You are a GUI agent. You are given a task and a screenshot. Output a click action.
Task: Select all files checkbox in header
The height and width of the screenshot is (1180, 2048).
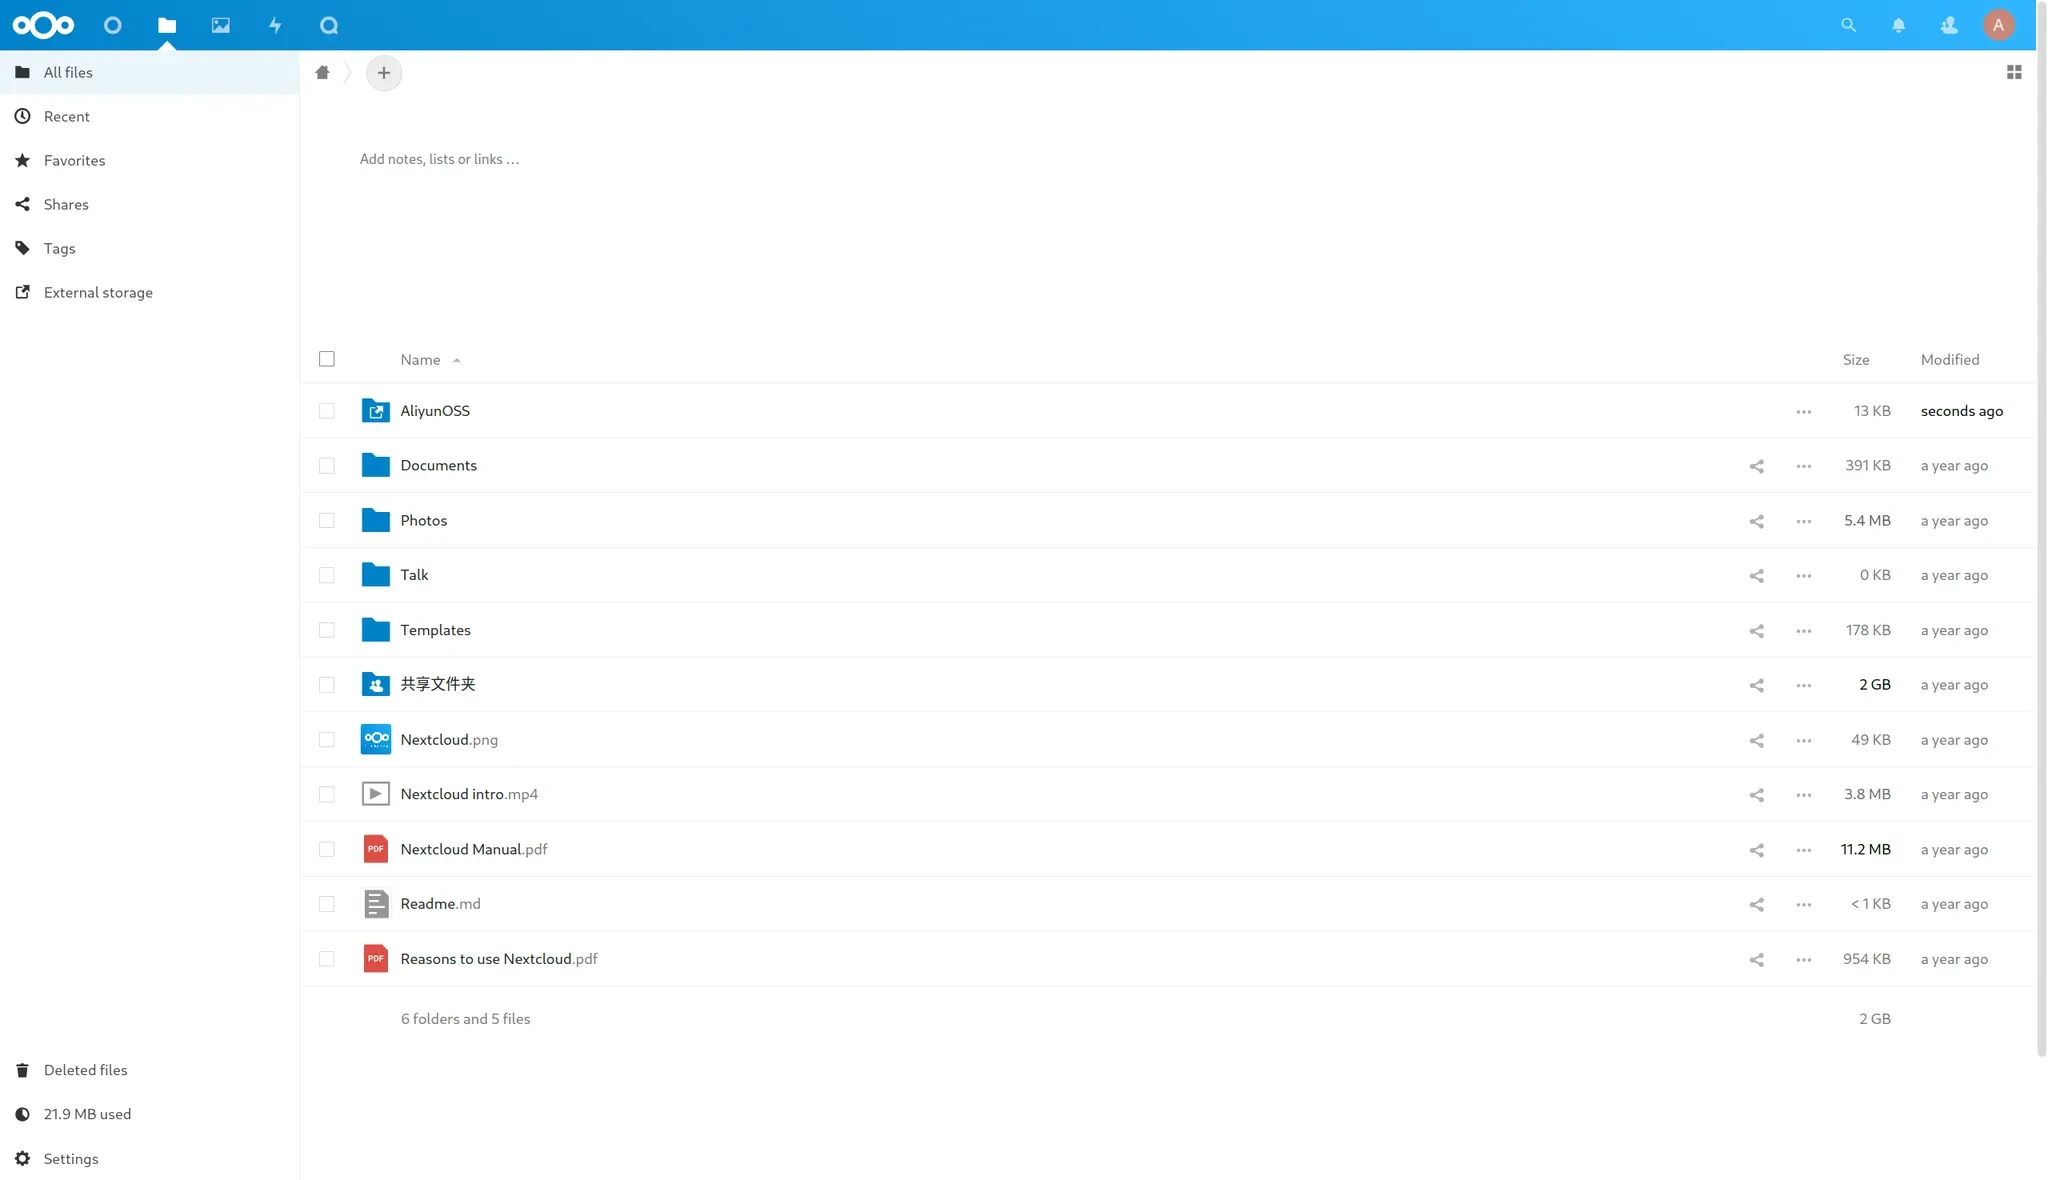pyautogui.click(x=327, y=359)
